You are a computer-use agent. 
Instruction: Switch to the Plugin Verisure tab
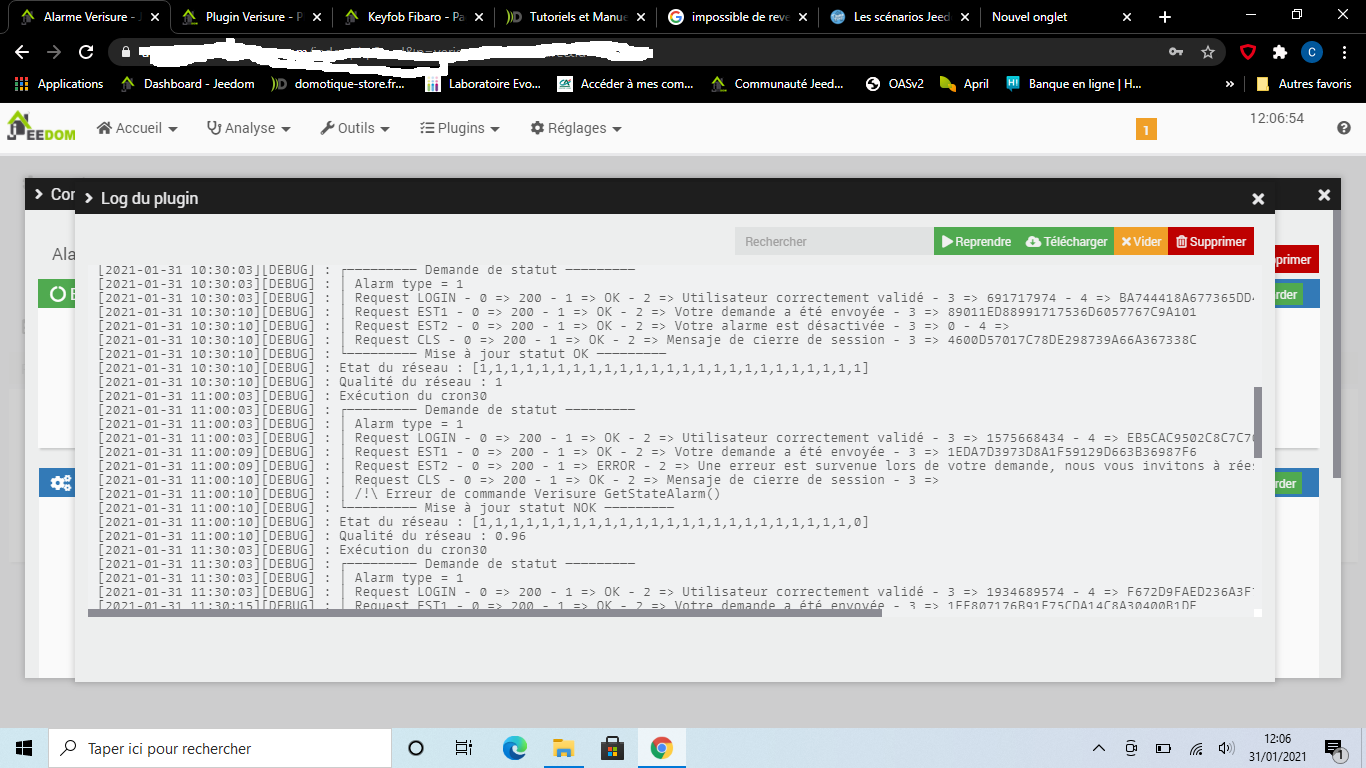(x=250, y=17)
